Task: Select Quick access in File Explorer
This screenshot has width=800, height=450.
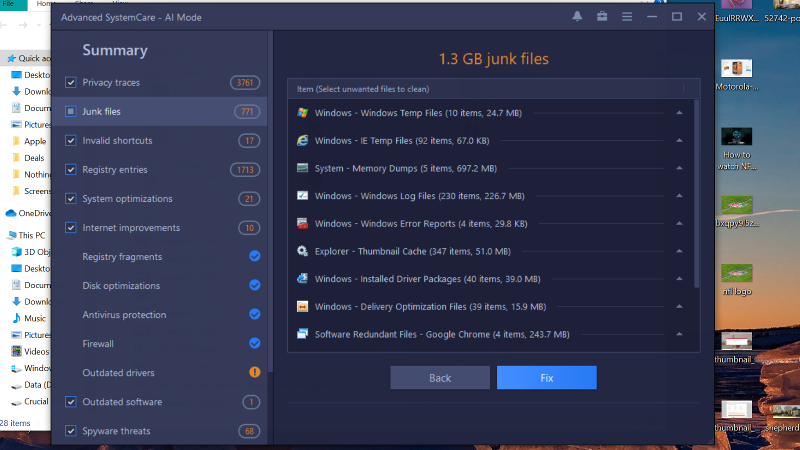Action: [x=30, y=58]
